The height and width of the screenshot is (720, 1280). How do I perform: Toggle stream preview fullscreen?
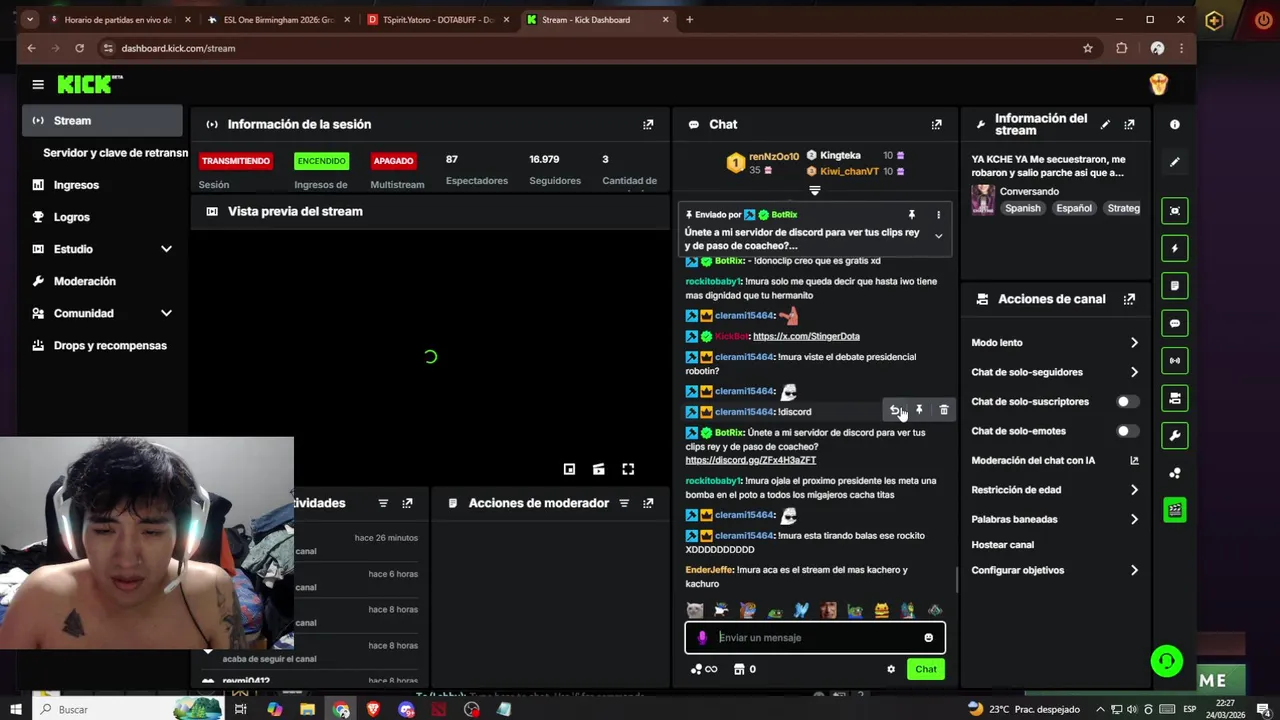pyautogui.click(x=628, y=469)
